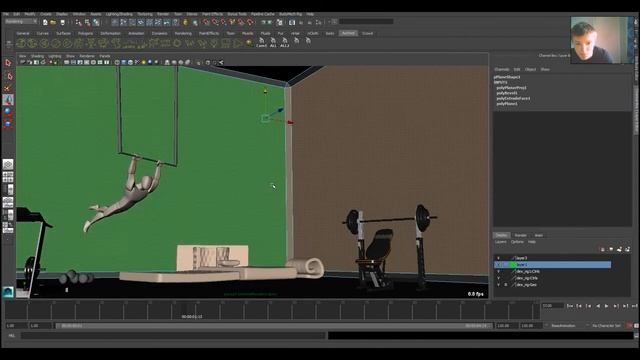Click the New Scene icon

(x=45, y=22)
